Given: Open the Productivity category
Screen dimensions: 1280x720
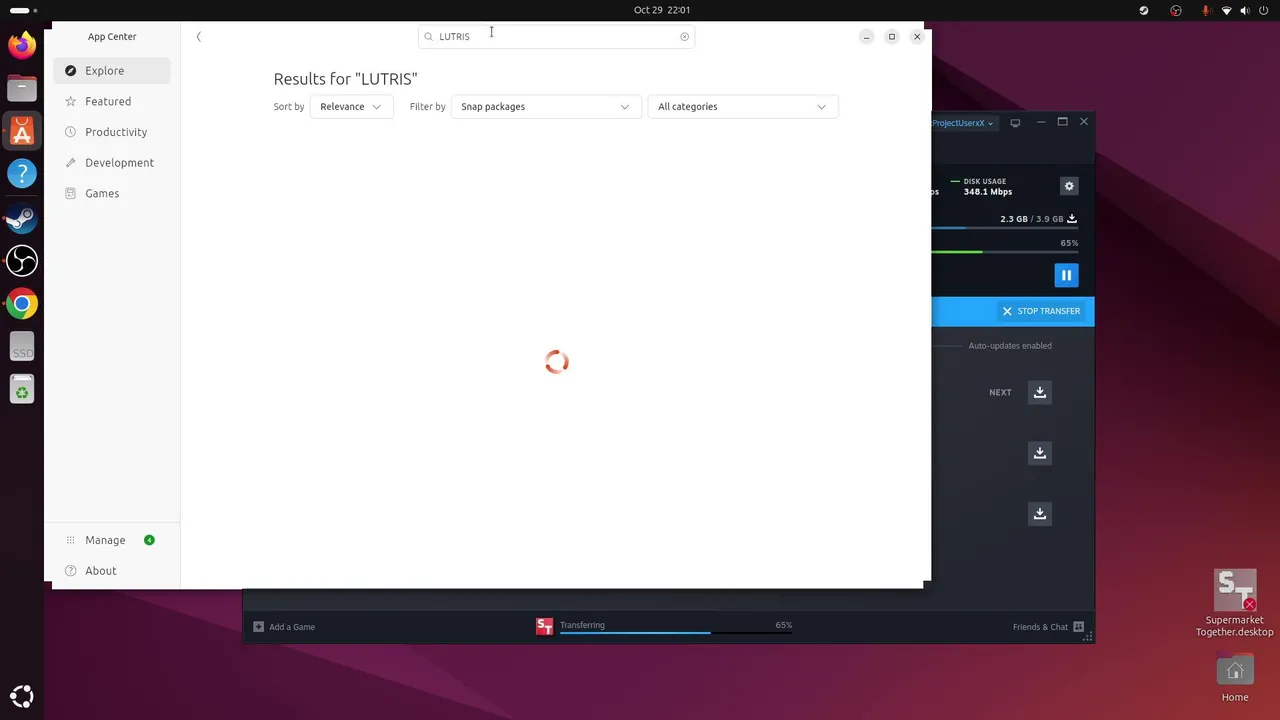Looking at the screenshot, I should [112, 132].
